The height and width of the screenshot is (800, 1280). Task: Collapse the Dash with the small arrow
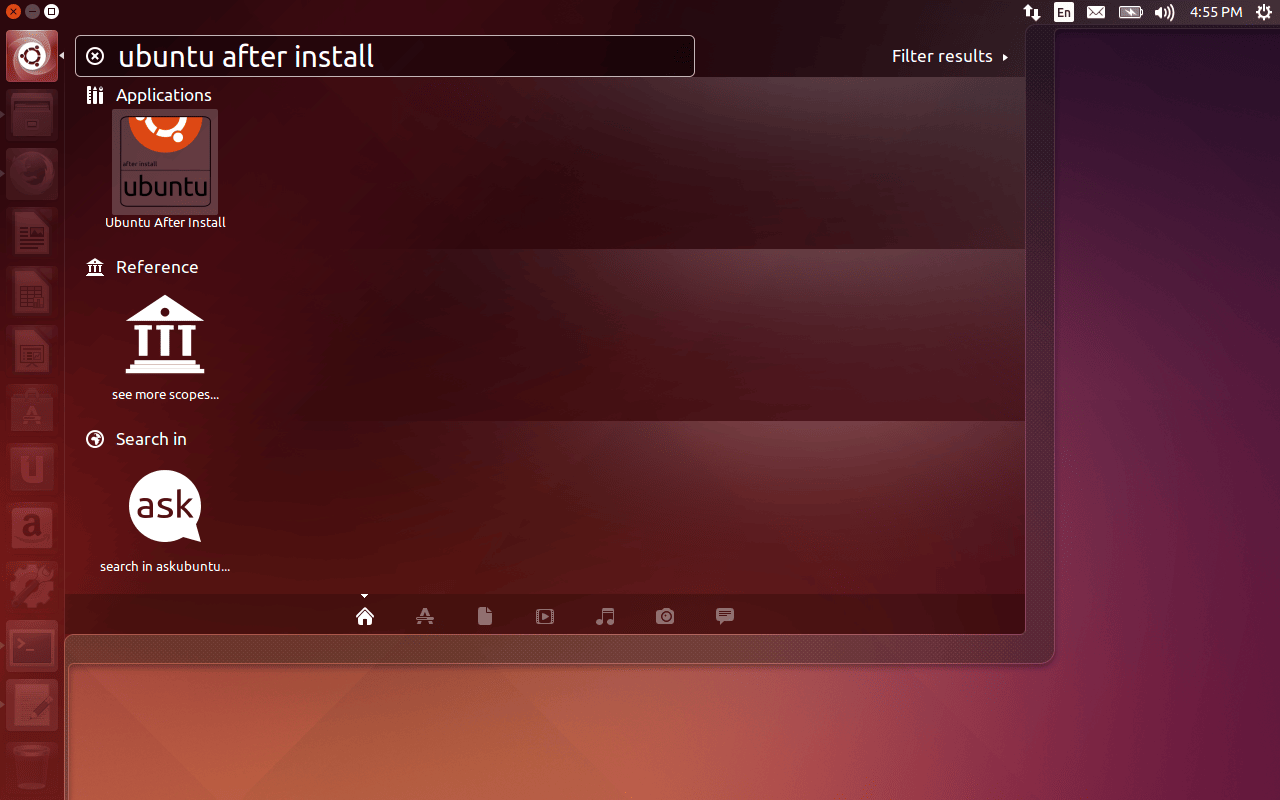(364, 595)
